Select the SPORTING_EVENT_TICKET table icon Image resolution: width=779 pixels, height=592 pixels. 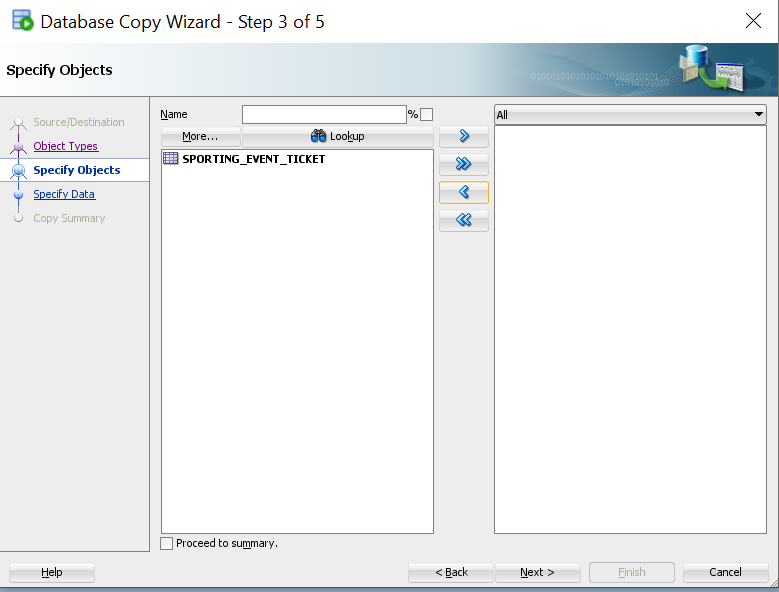(x=170, y=158)
